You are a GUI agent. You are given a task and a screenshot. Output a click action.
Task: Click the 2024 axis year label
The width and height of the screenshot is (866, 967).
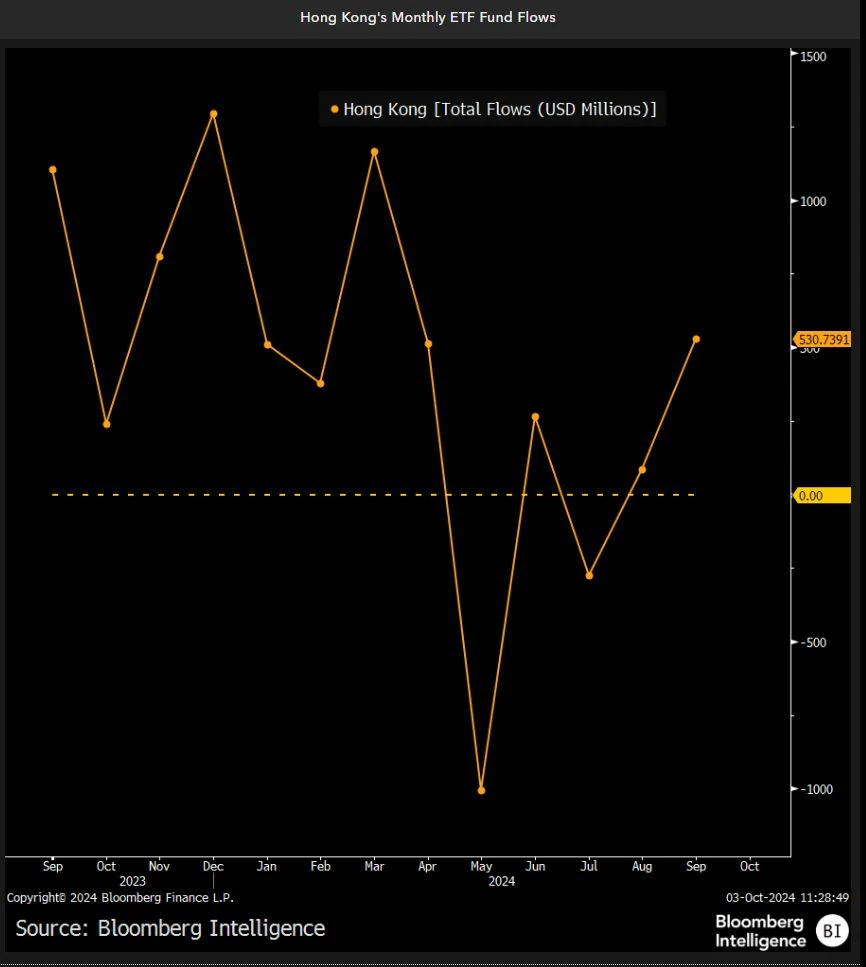(x=500, y=881)
